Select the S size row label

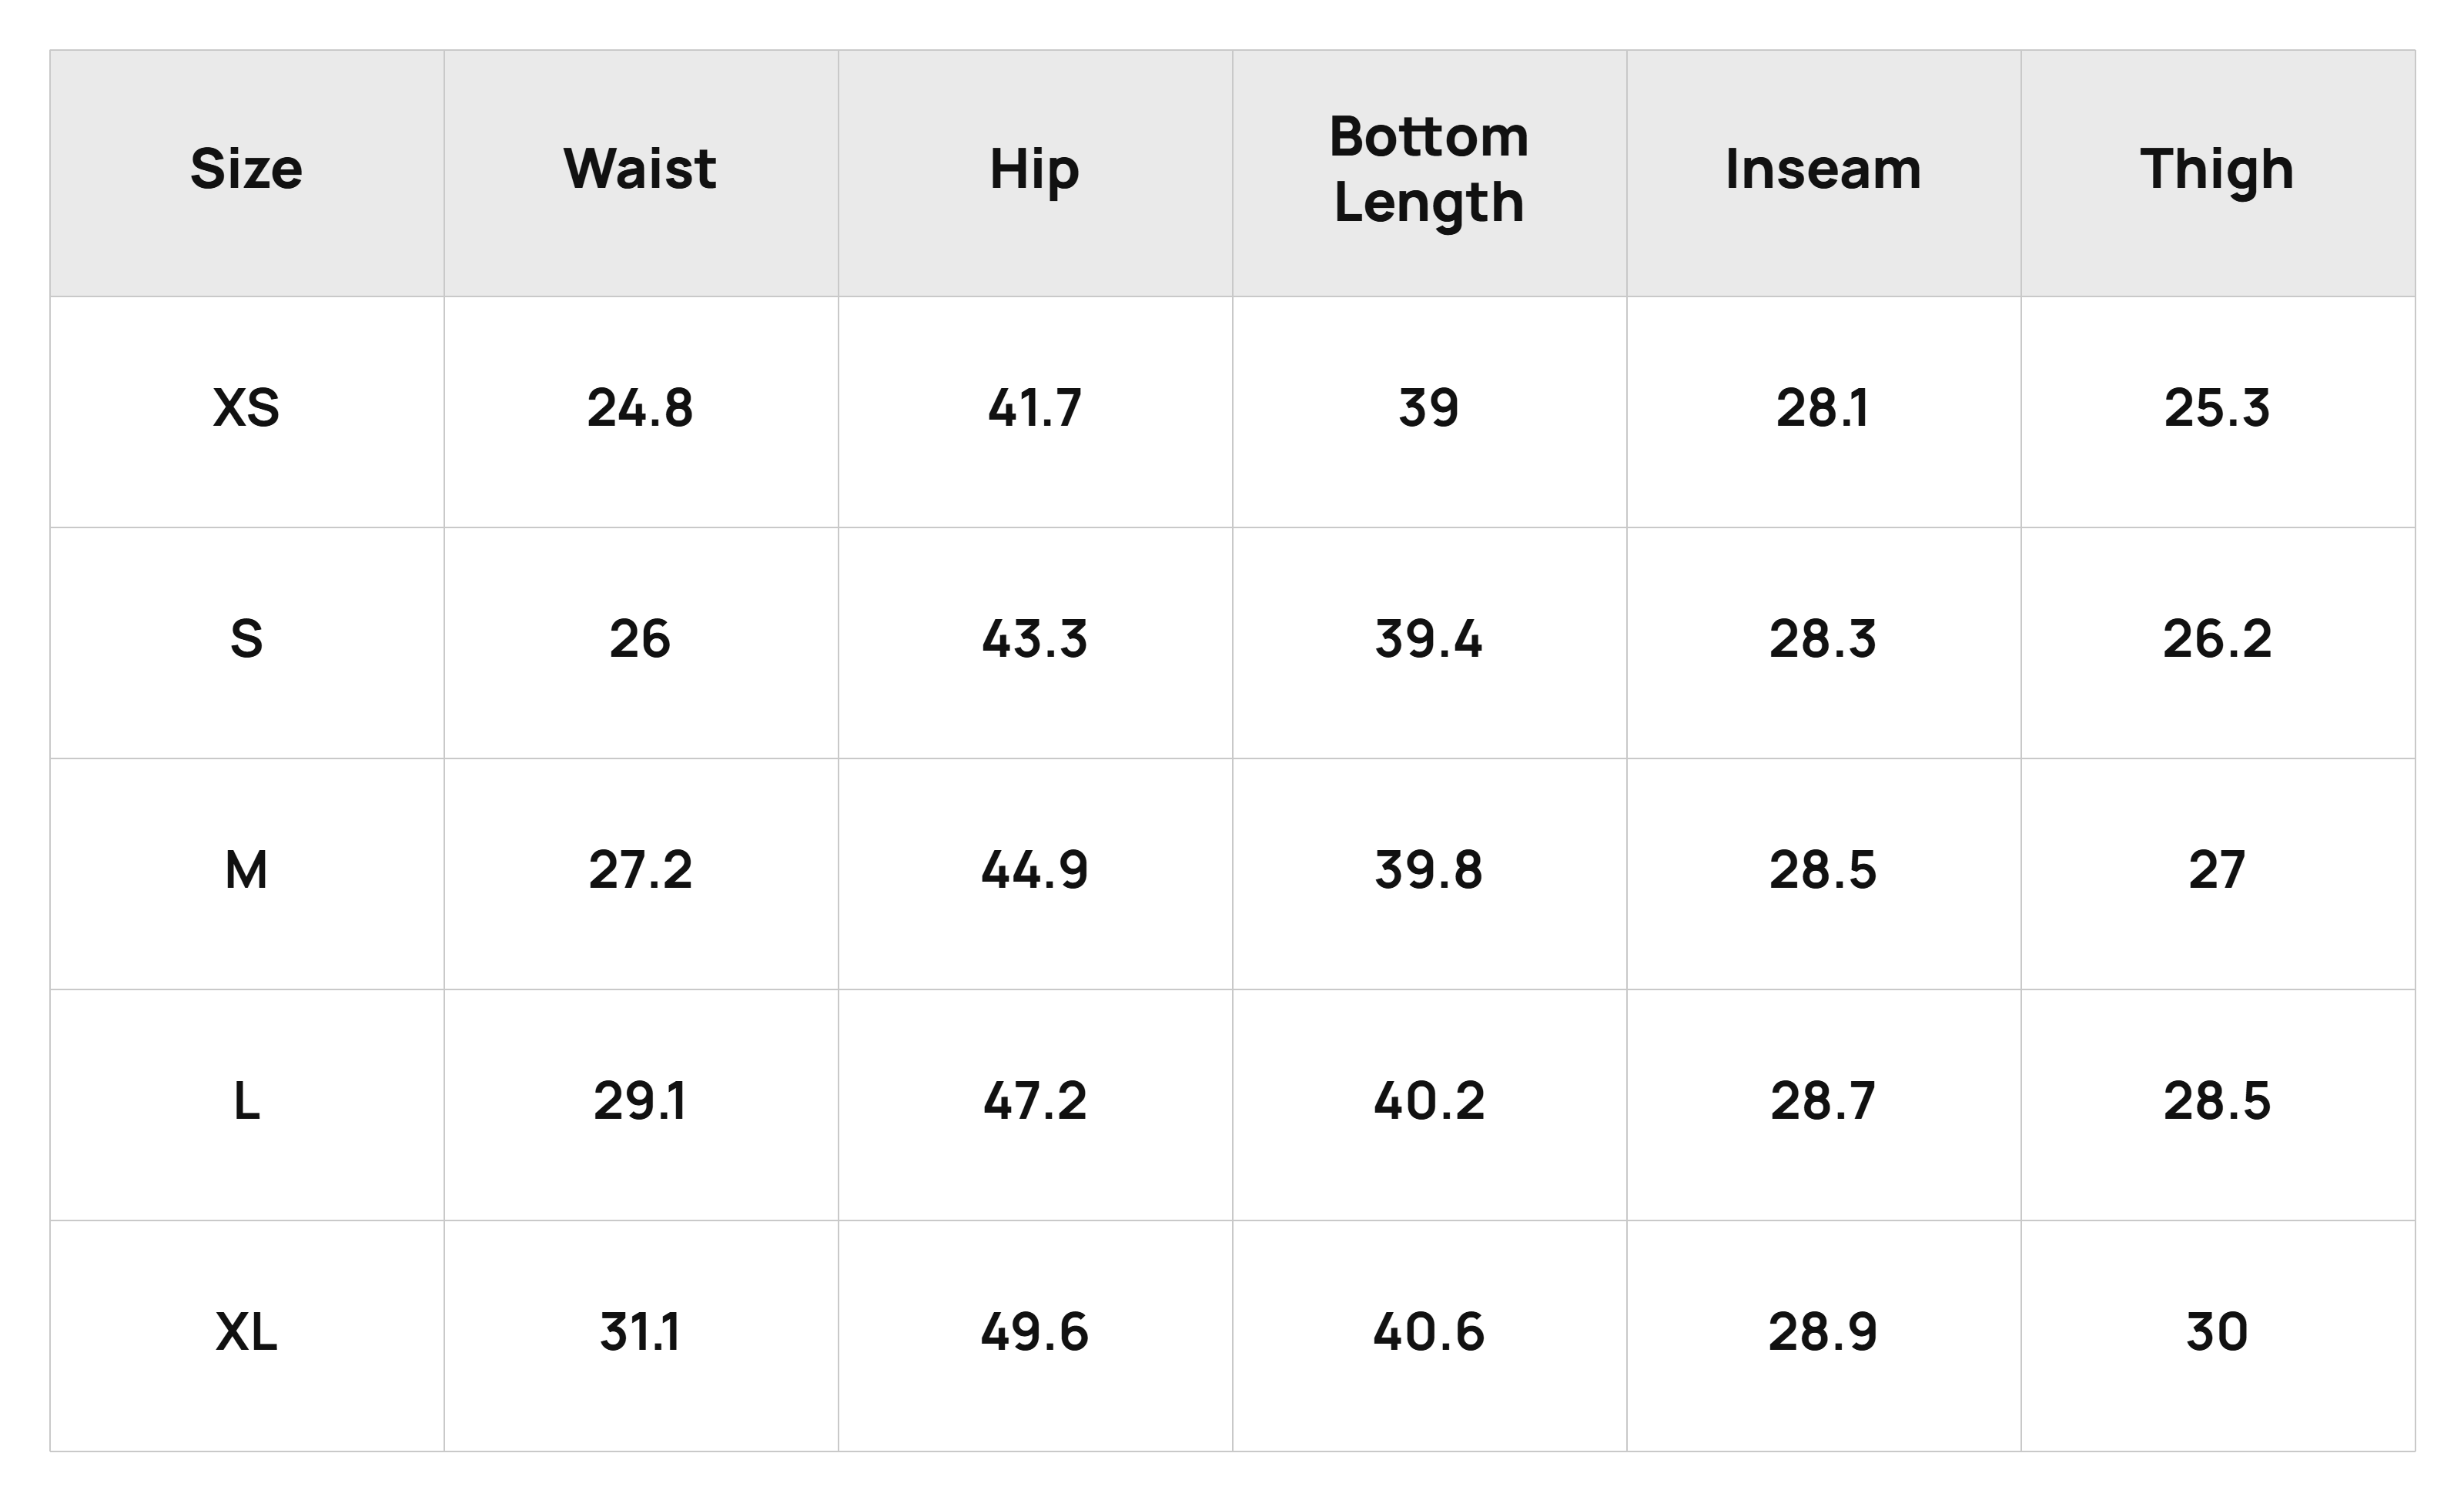point(246,642)
